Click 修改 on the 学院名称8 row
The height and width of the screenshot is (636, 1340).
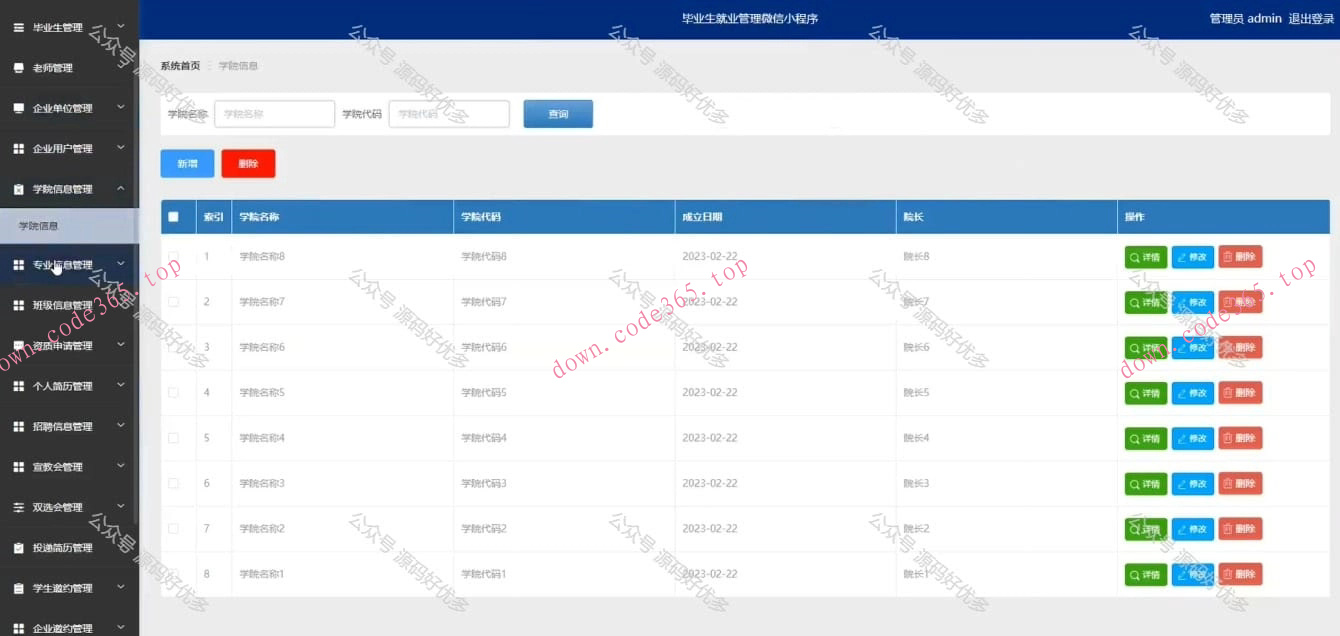[x=1192, y=256]
